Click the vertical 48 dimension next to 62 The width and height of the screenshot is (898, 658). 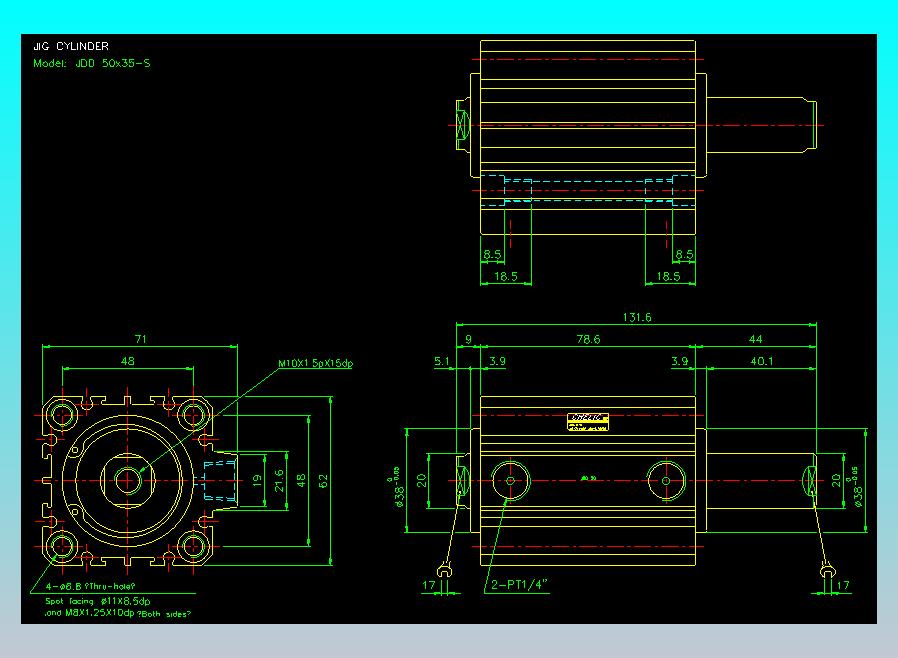point(301,480)
